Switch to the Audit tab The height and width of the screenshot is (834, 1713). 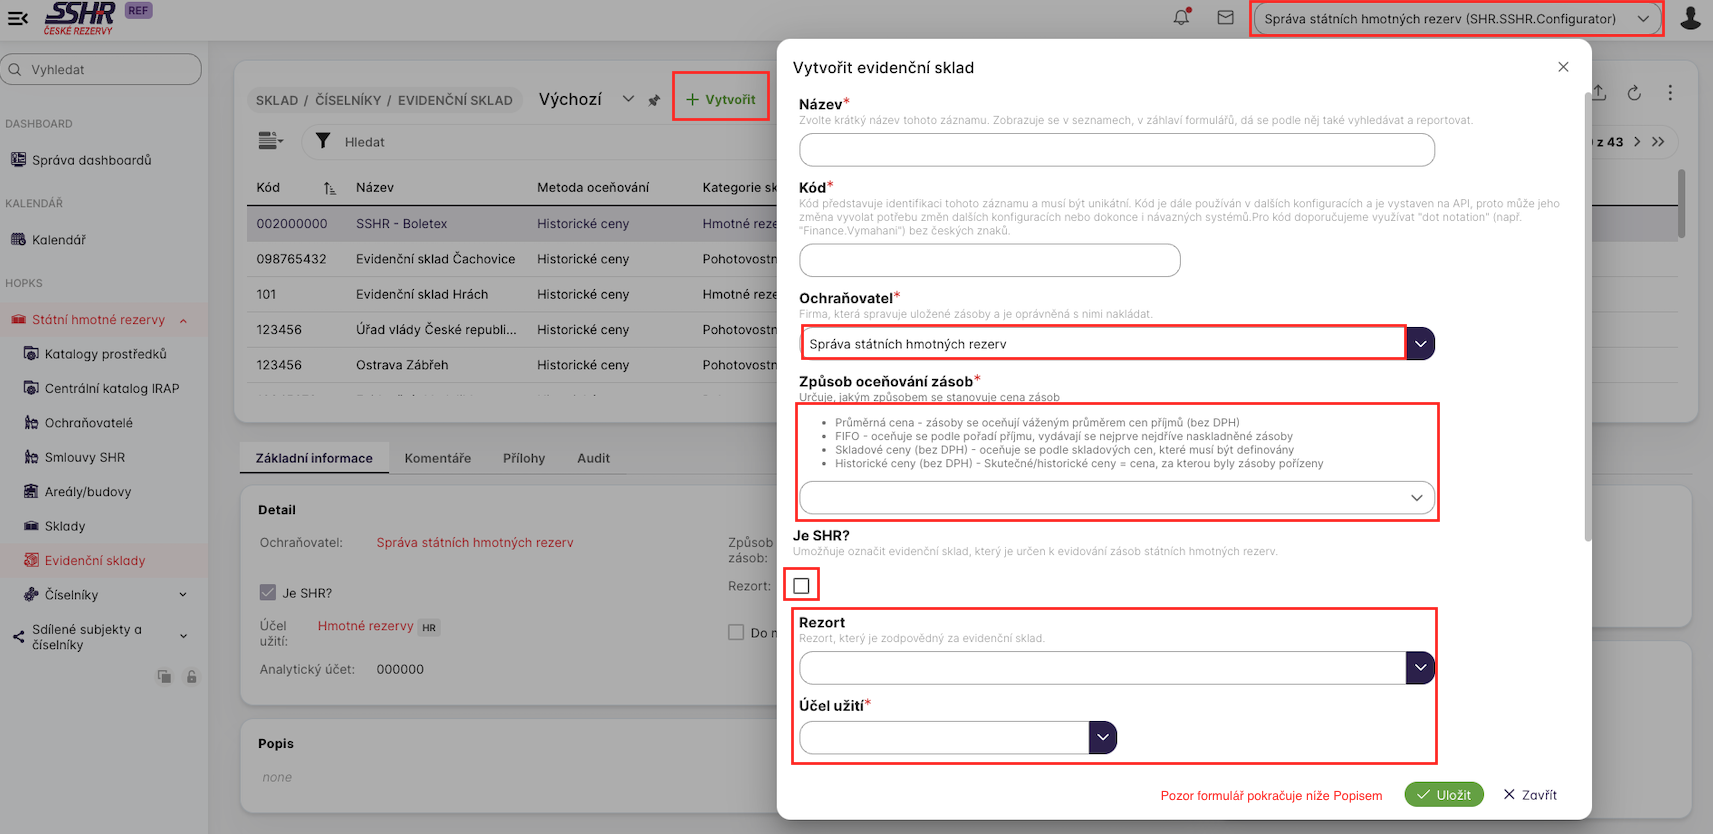[x=593, y=458]
